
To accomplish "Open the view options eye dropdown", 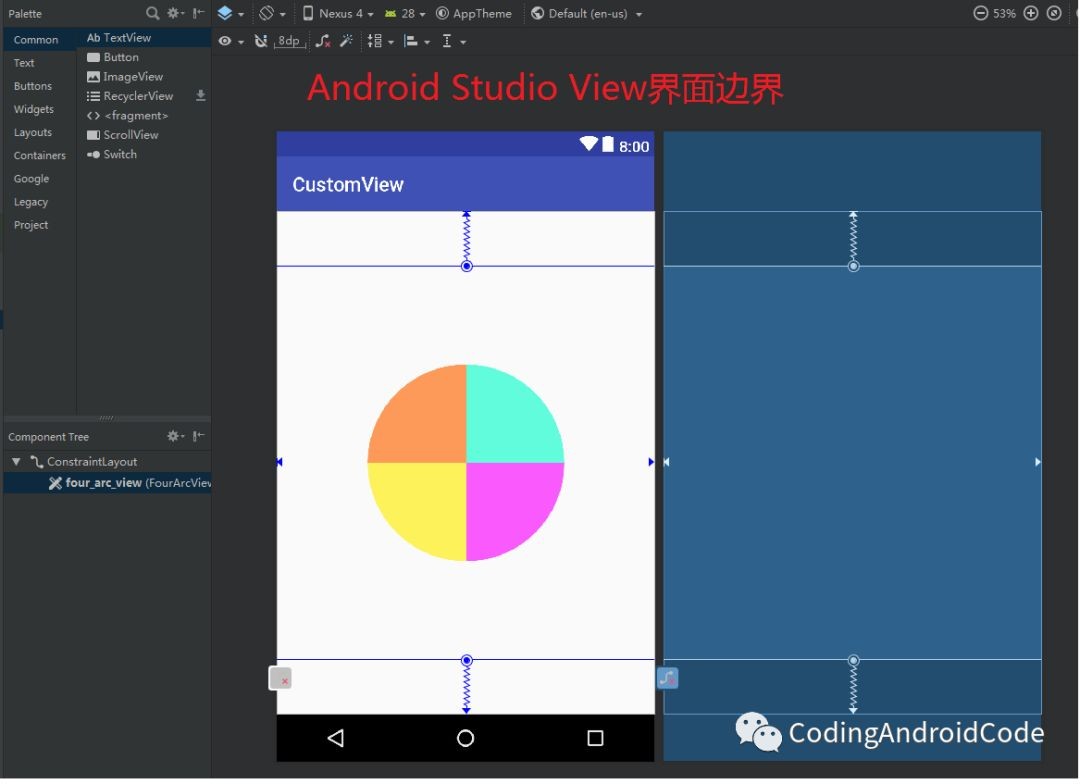I will pos(231,41).
